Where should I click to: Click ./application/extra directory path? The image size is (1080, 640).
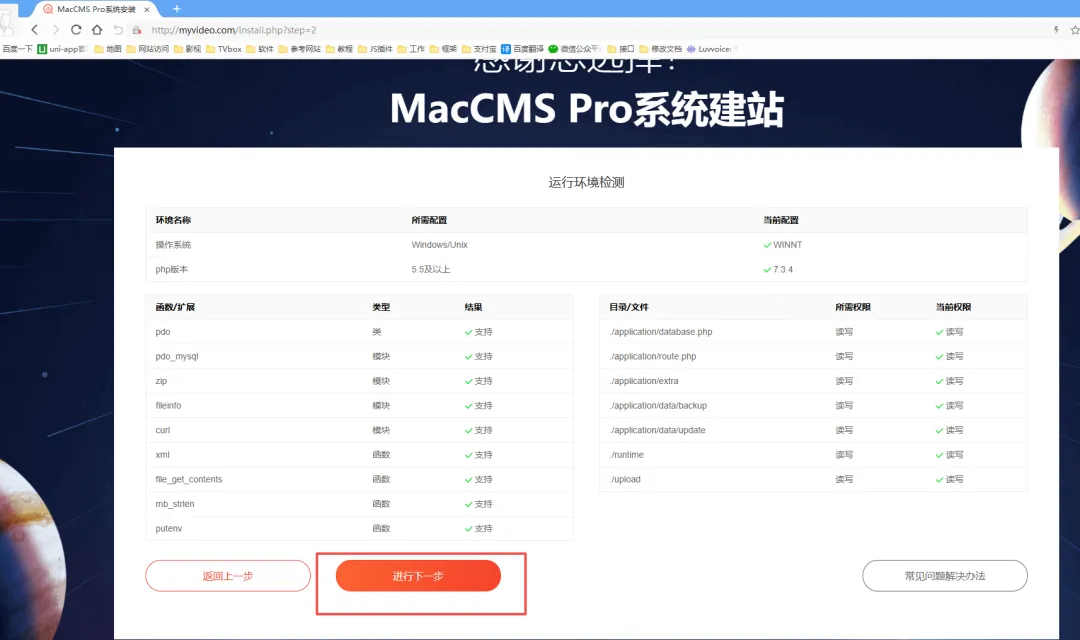pos(644,381)
